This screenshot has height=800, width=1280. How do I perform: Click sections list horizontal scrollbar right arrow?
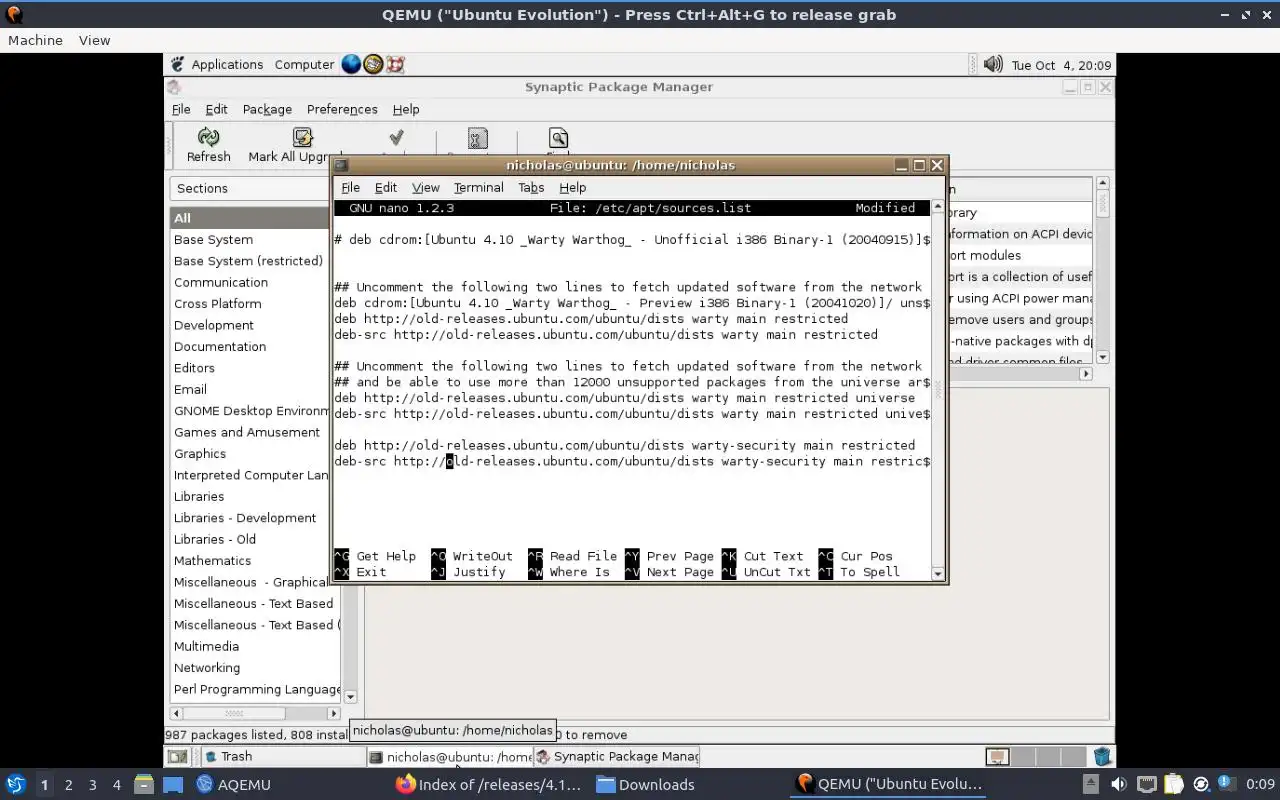334,713
